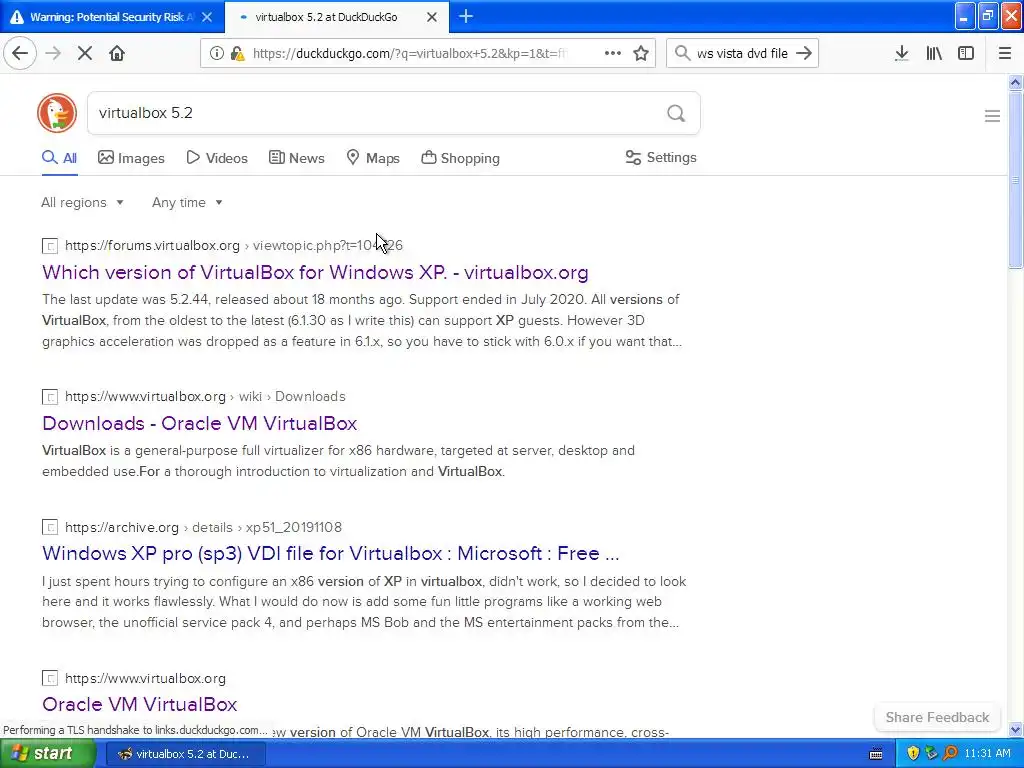
Task: Expand the All regions dropdown
Action: (82, 202)
